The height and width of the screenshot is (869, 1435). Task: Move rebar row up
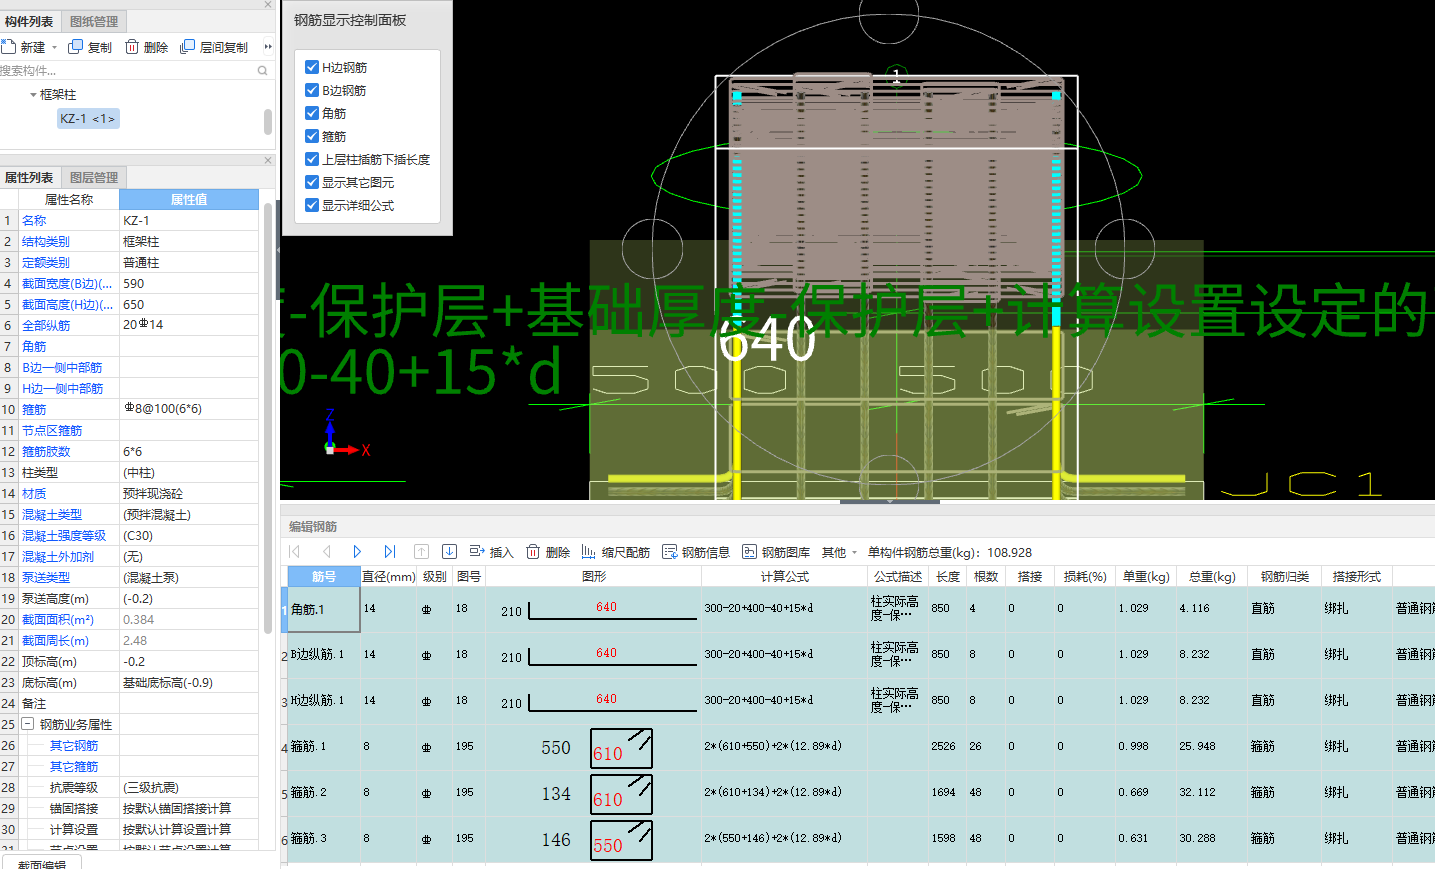[421, 552]
